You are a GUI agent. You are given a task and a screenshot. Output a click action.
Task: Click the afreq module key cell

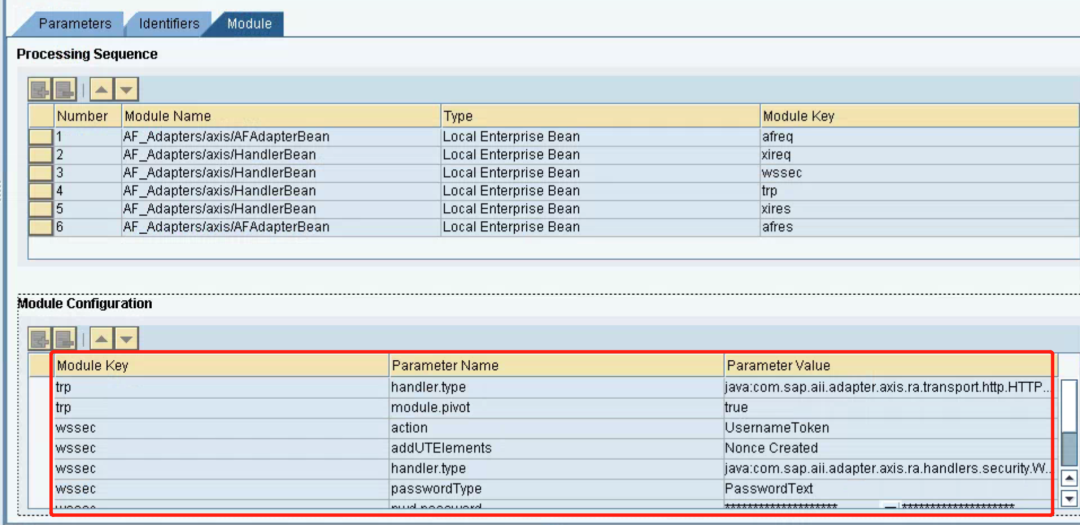(x=920, y=136)
